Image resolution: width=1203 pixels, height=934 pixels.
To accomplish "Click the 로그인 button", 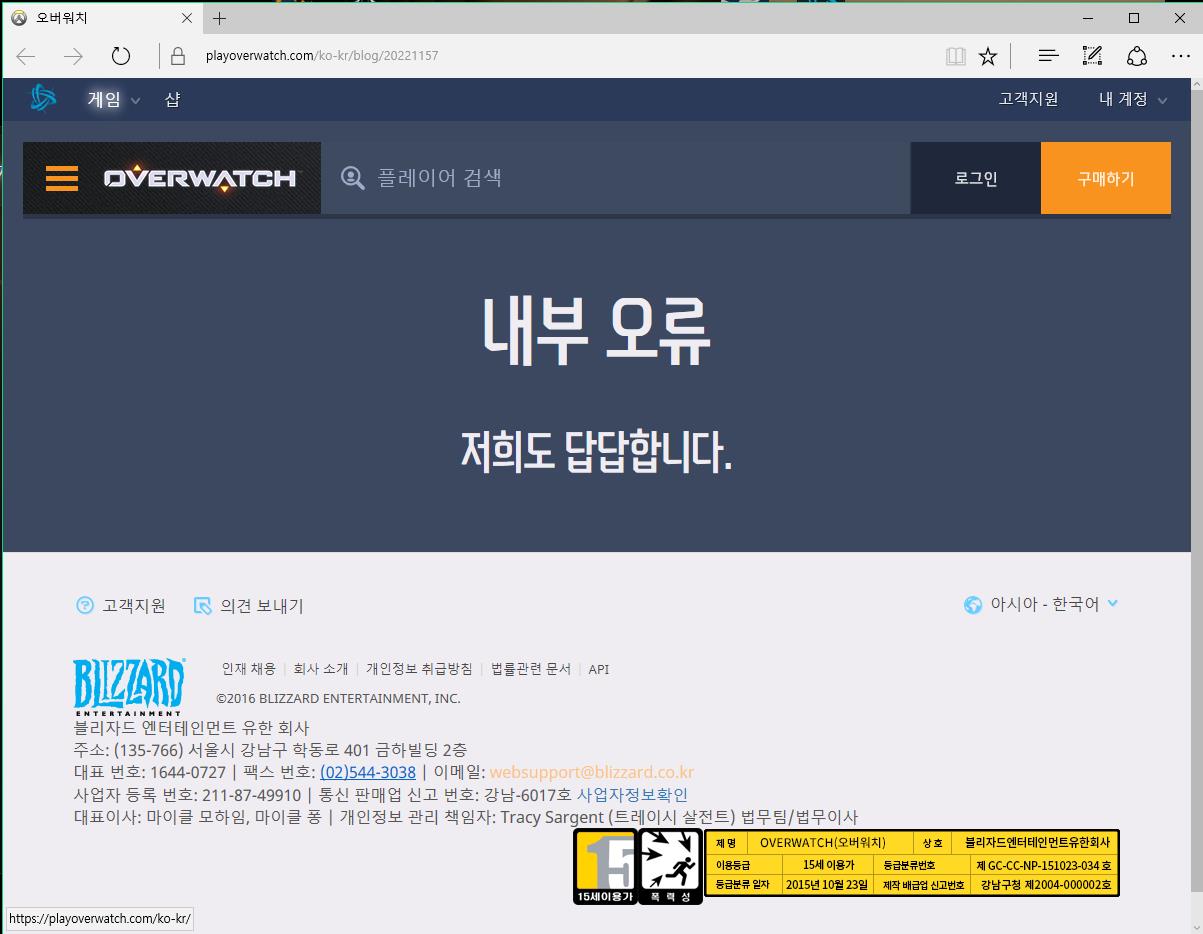I will pos(975,178).
